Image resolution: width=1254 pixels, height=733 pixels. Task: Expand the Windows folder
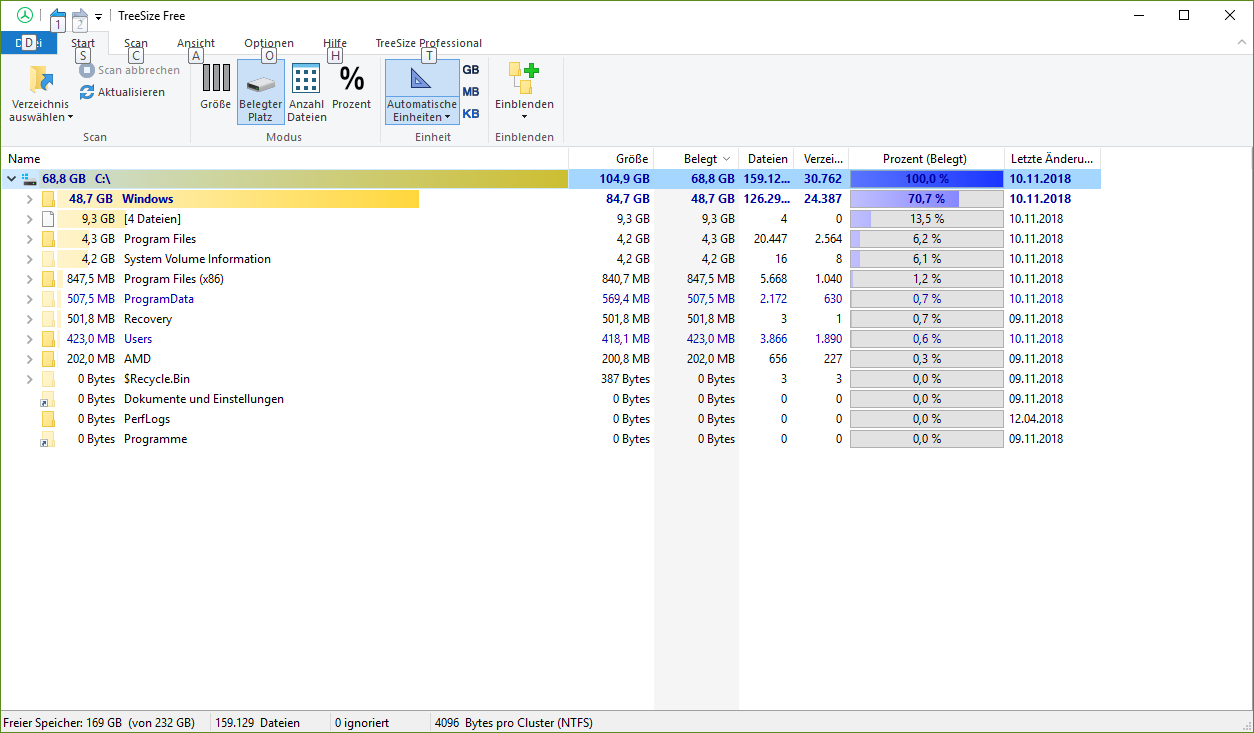(x=29, y=199)
